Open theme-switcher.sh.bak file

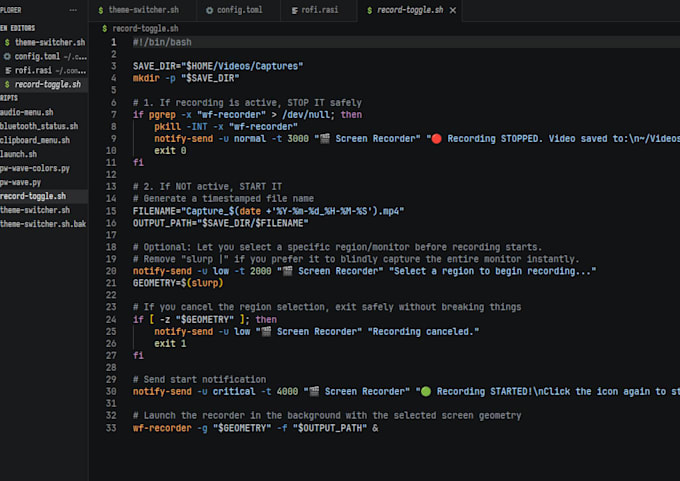tap(43, 224)
